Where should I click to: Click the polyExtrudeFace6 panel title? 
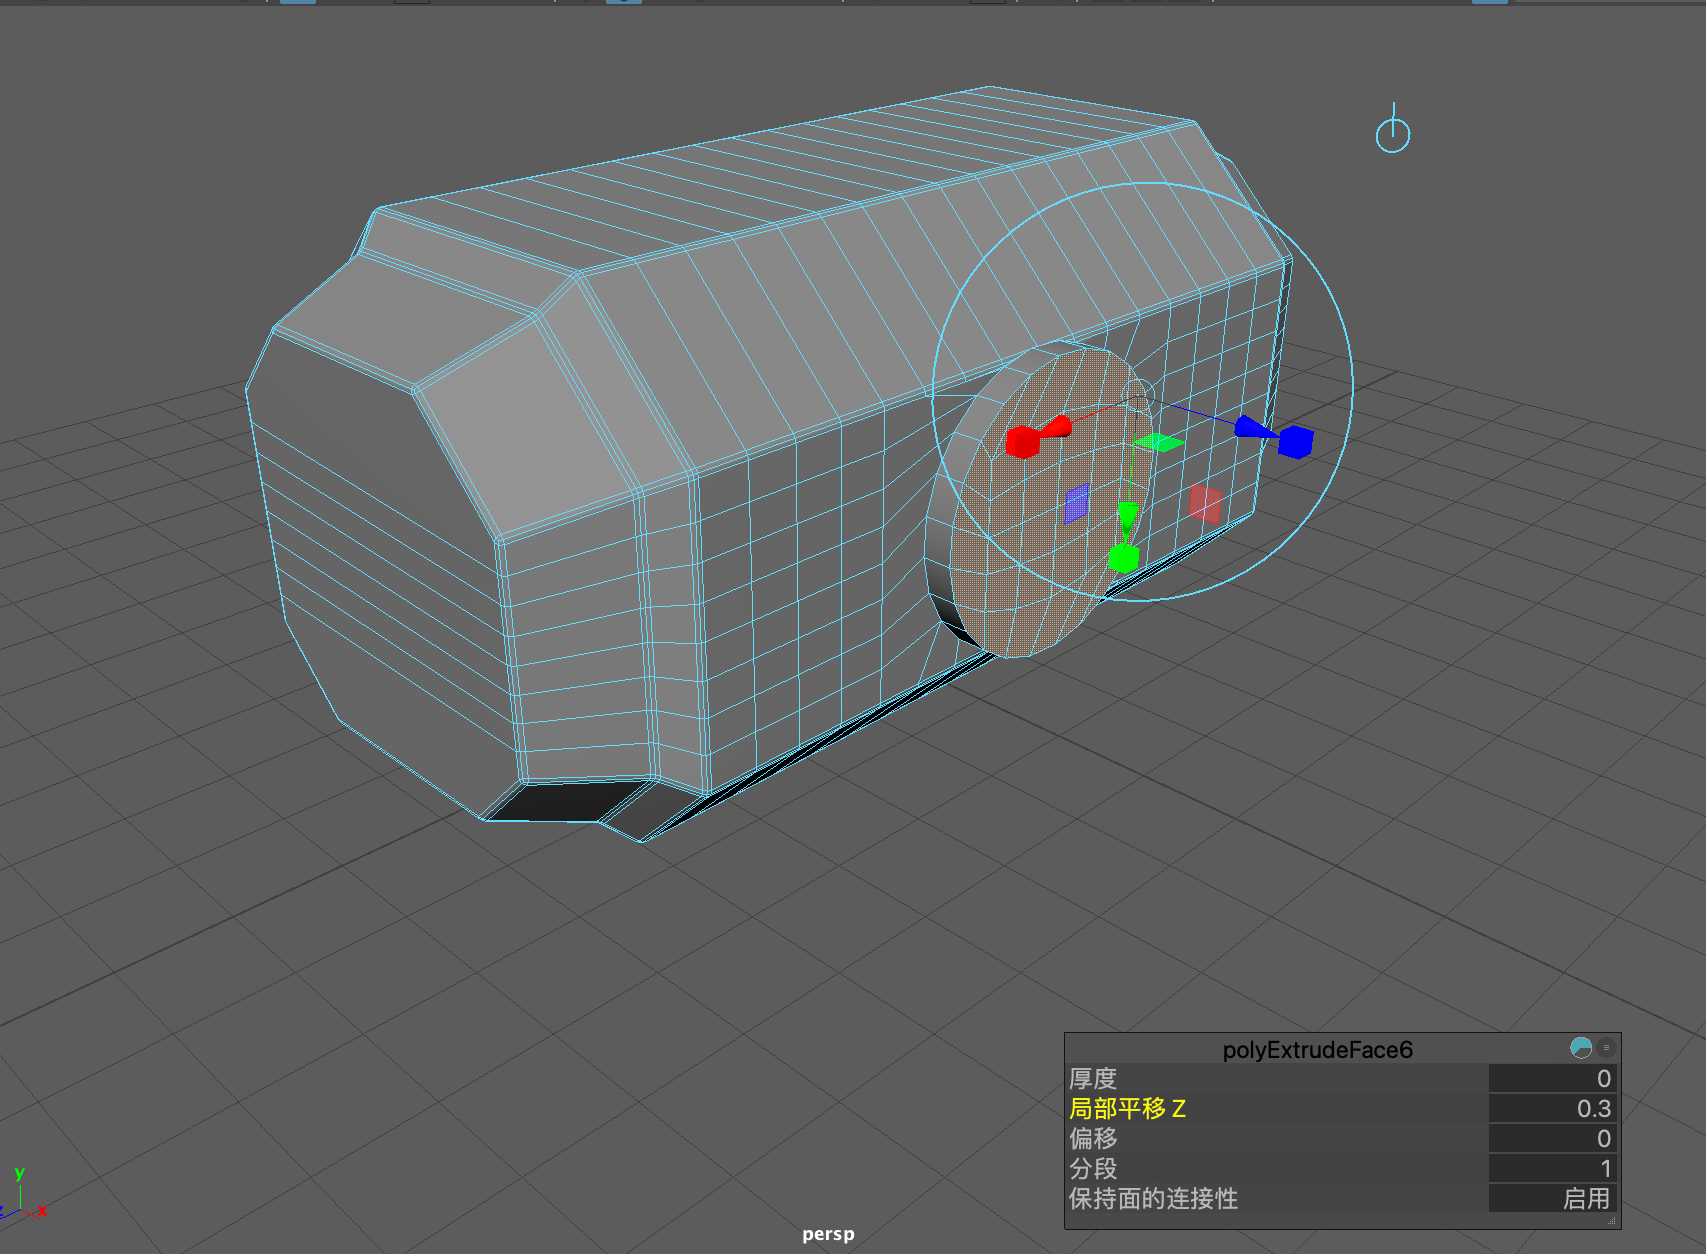tap(1317, 1049)
